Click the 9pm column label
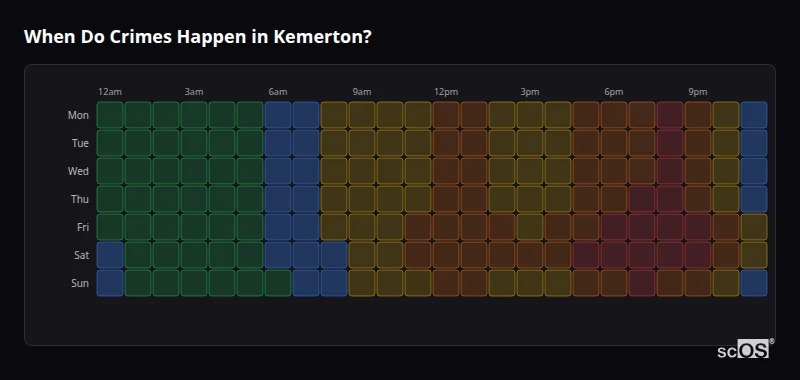Image resolution: width=800 pixels, height=380 pixels. [698, 92]
